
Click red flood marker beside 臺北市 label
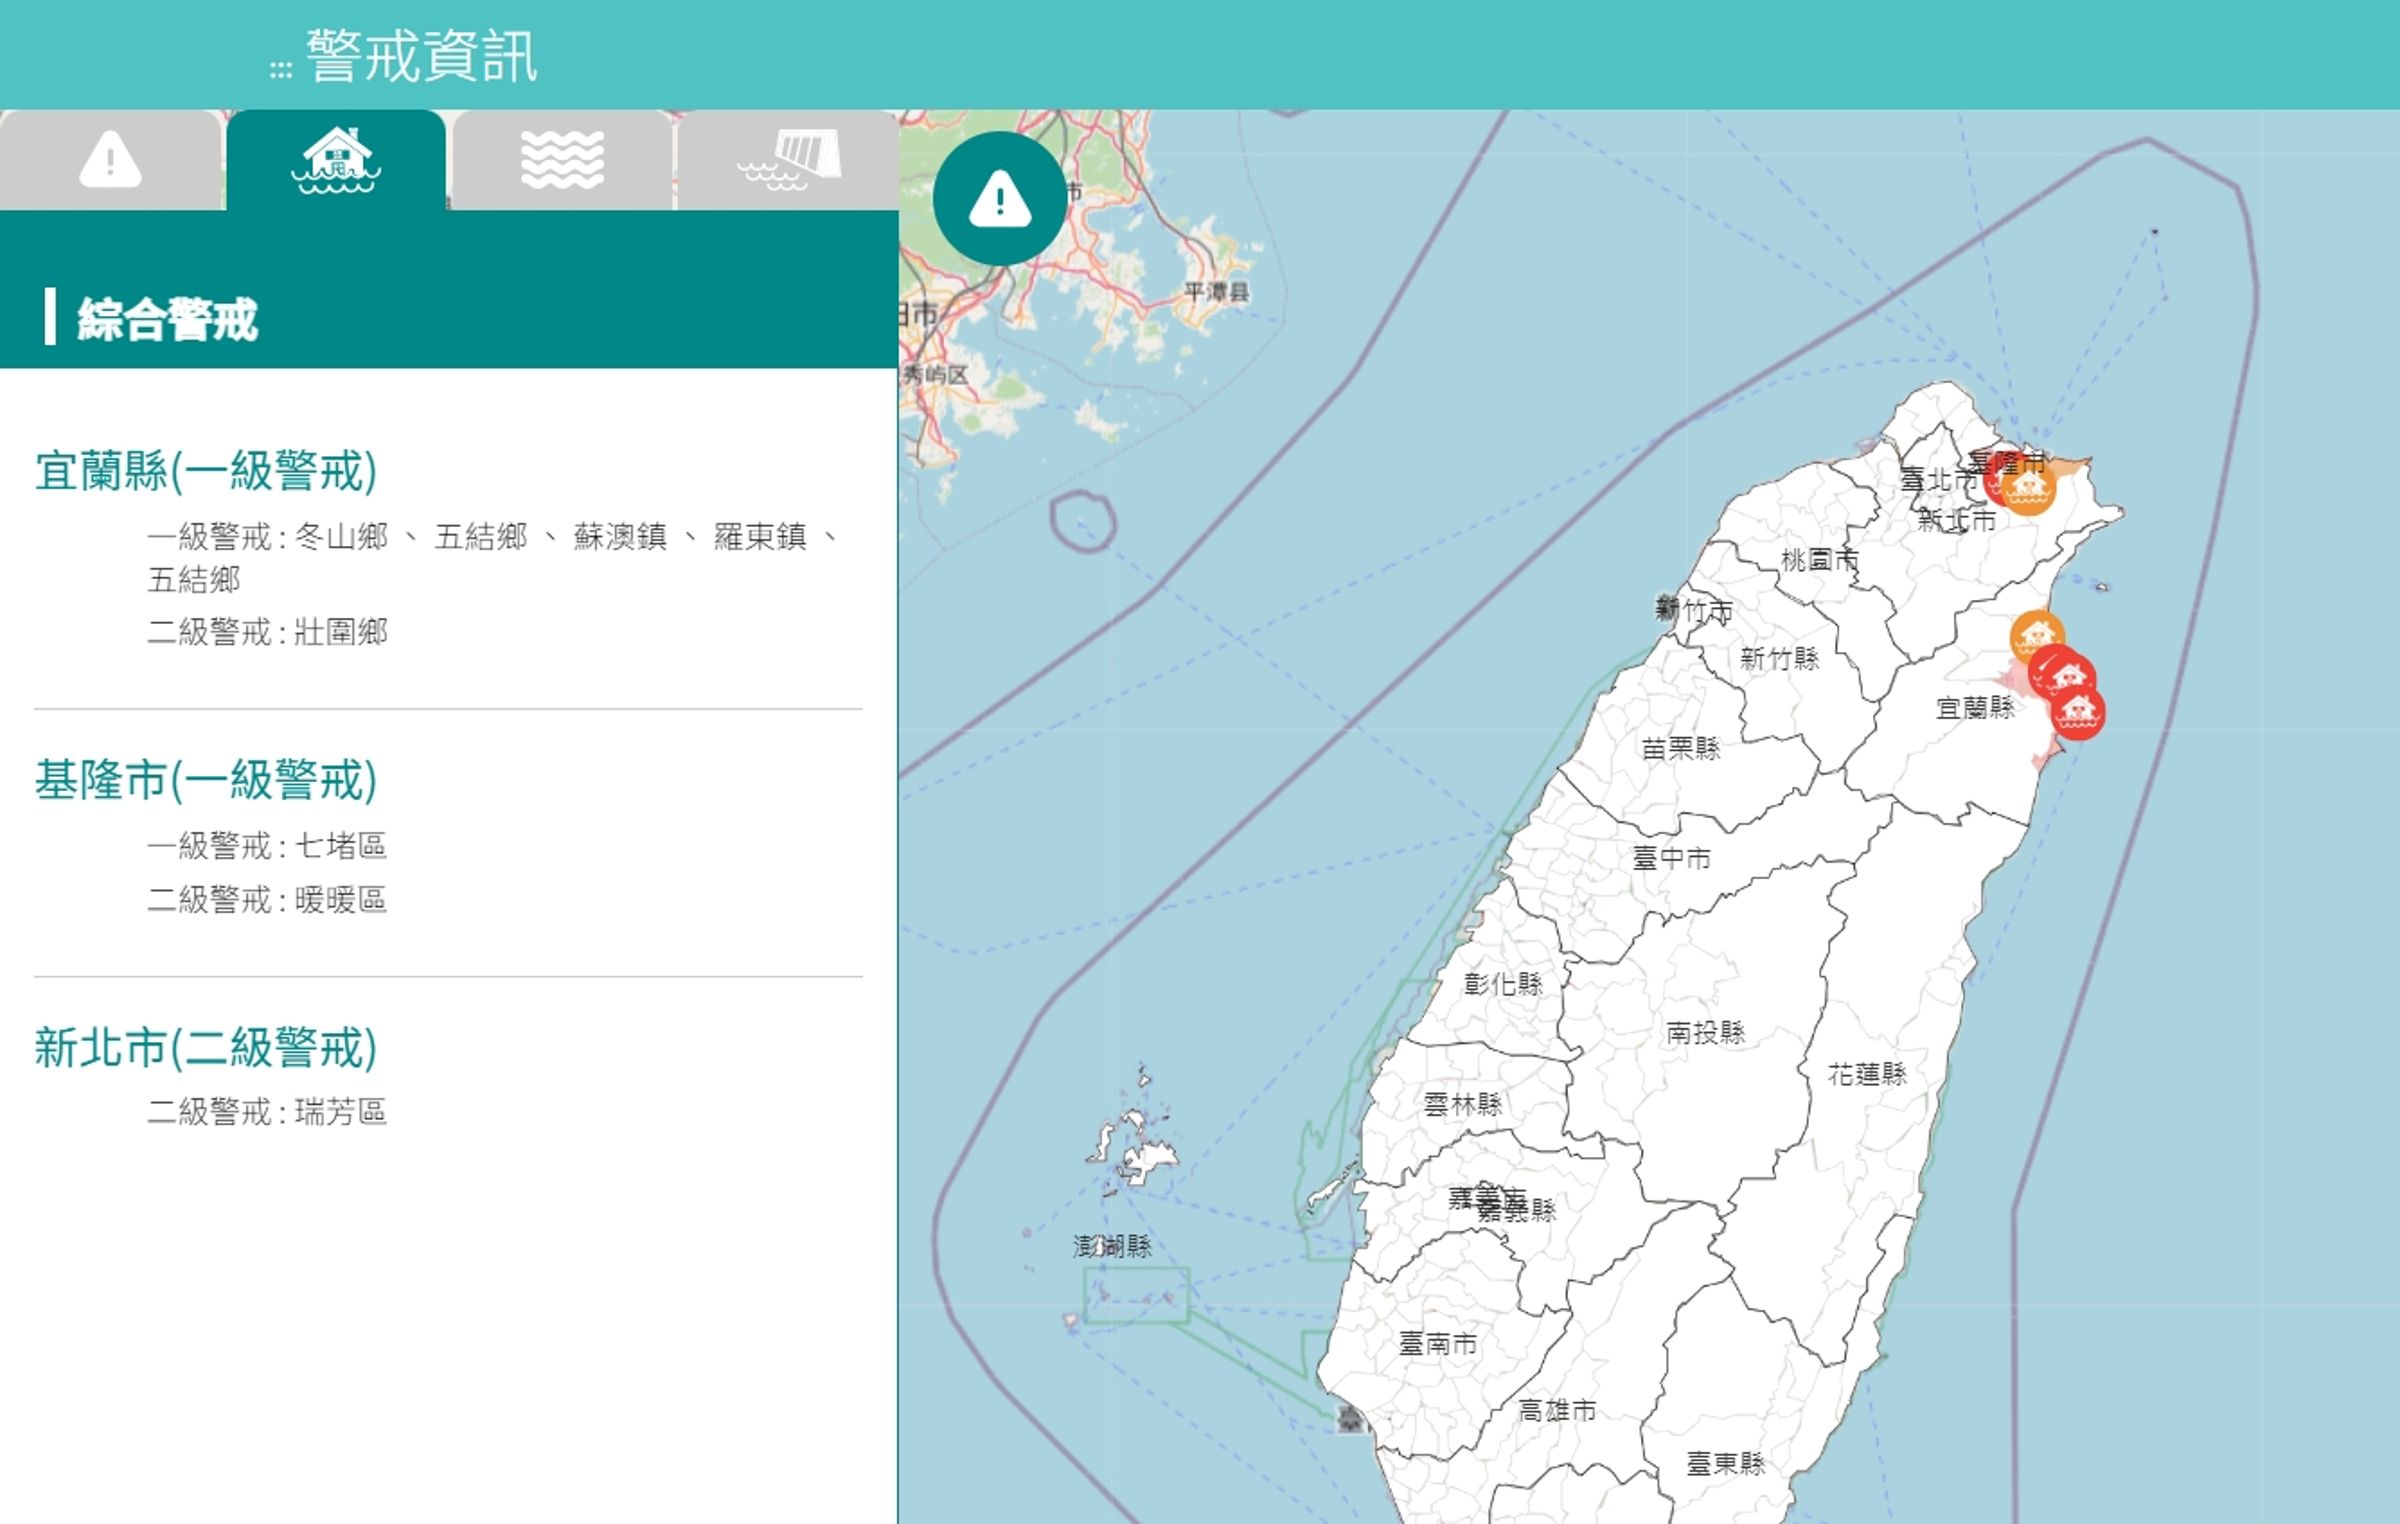click(1993, 480)
